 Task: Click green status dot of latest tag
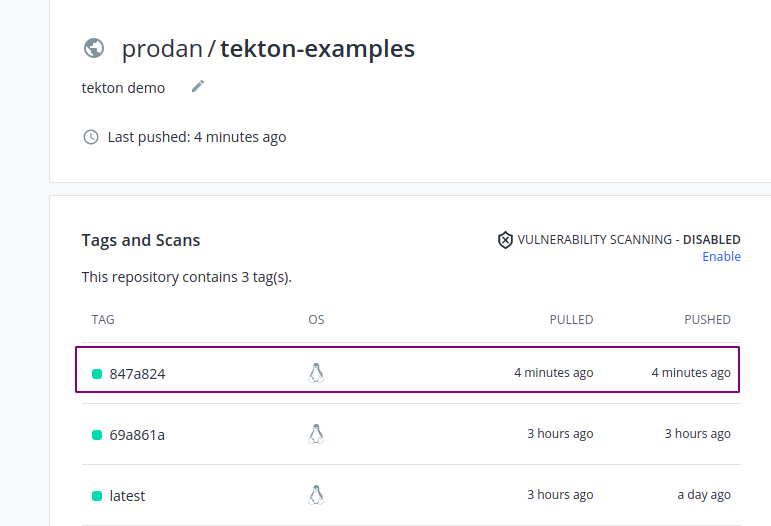97,496
